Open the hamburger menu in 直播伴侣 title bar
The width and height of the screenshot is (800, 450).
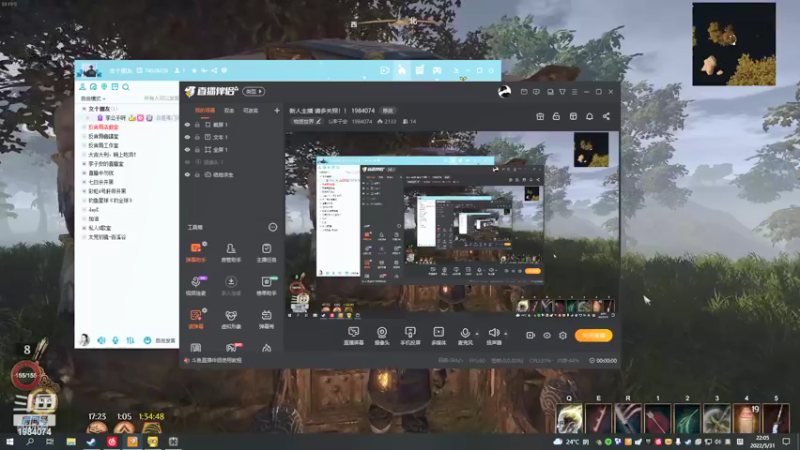tap(574, 92)
